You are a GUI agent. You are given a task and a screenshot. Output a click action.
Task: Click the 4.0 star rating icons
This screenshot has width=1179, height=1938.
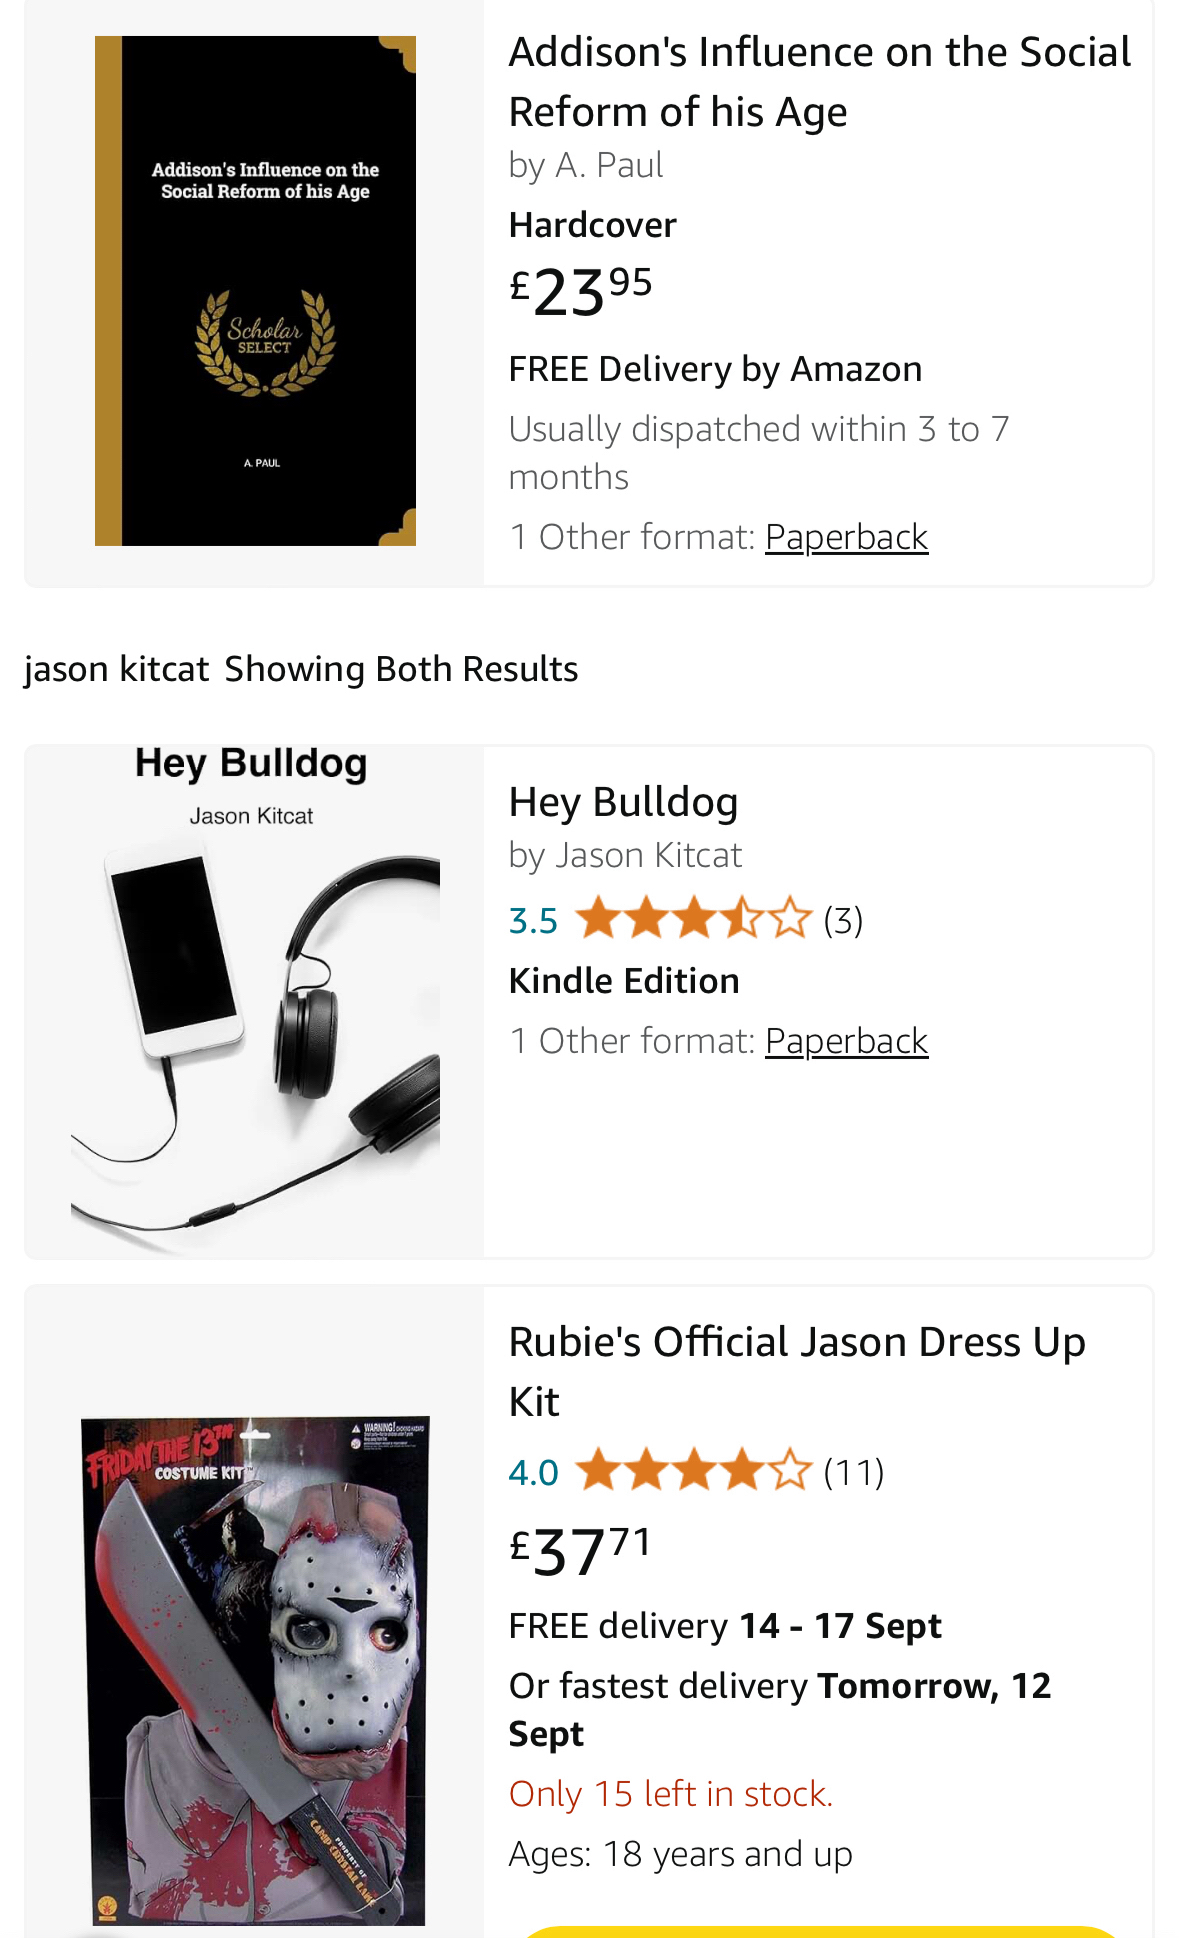pyautogui.click(x=693, y=1472)
